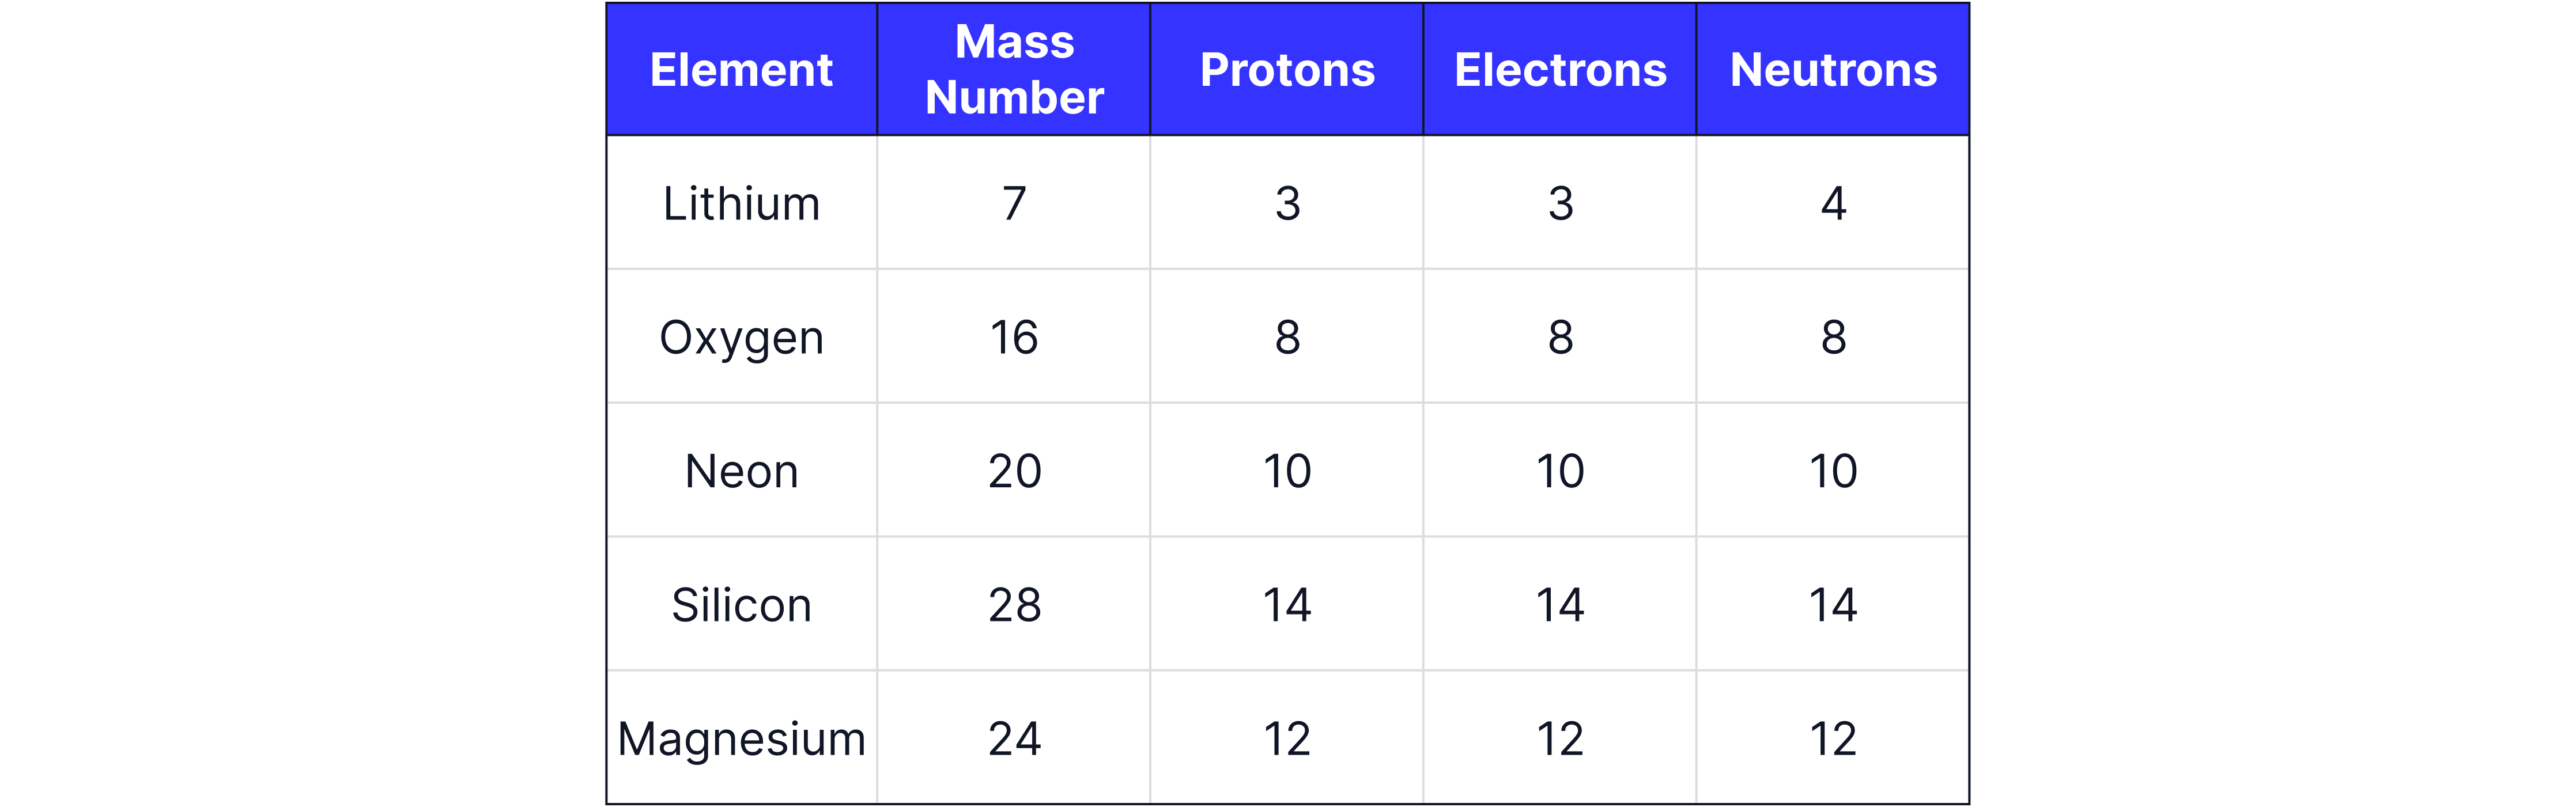Click Lithium's neutron count 4
Viewport: 2576px width, 807px height.
click(x=1833, y=204)
